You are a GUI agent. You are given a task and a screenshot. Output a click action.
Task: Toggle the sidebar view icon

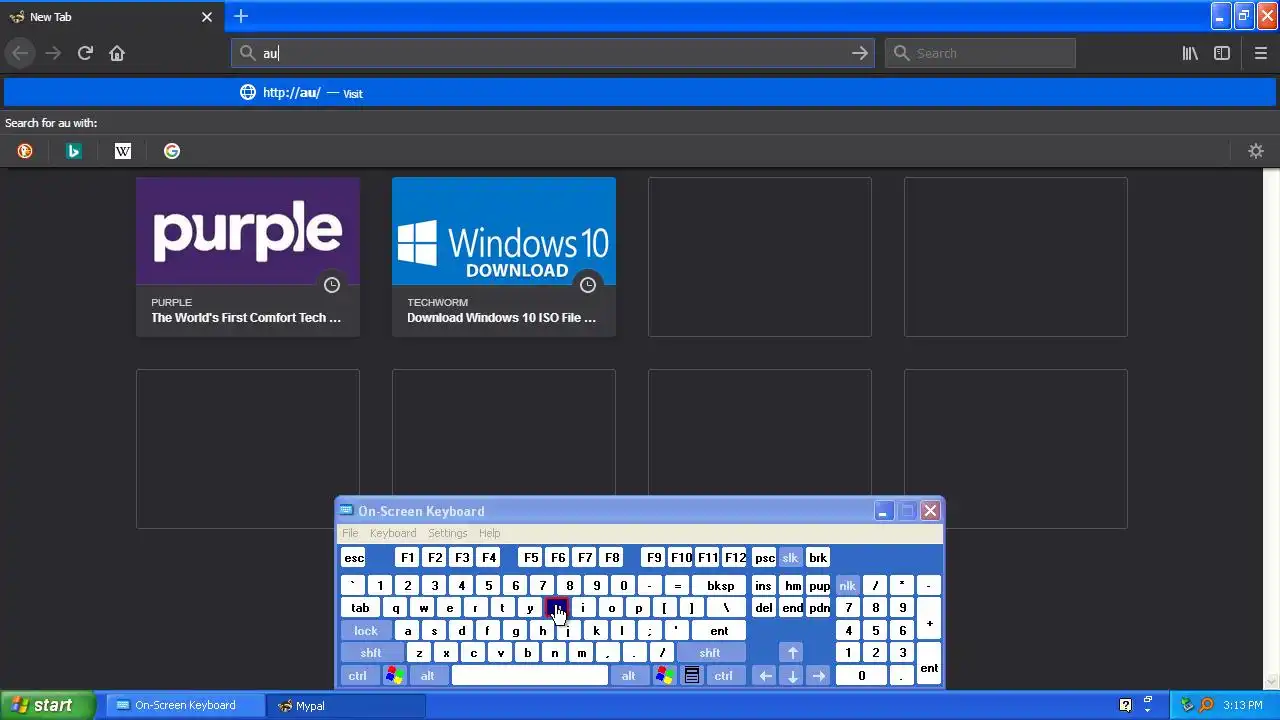pos(1222,53)
